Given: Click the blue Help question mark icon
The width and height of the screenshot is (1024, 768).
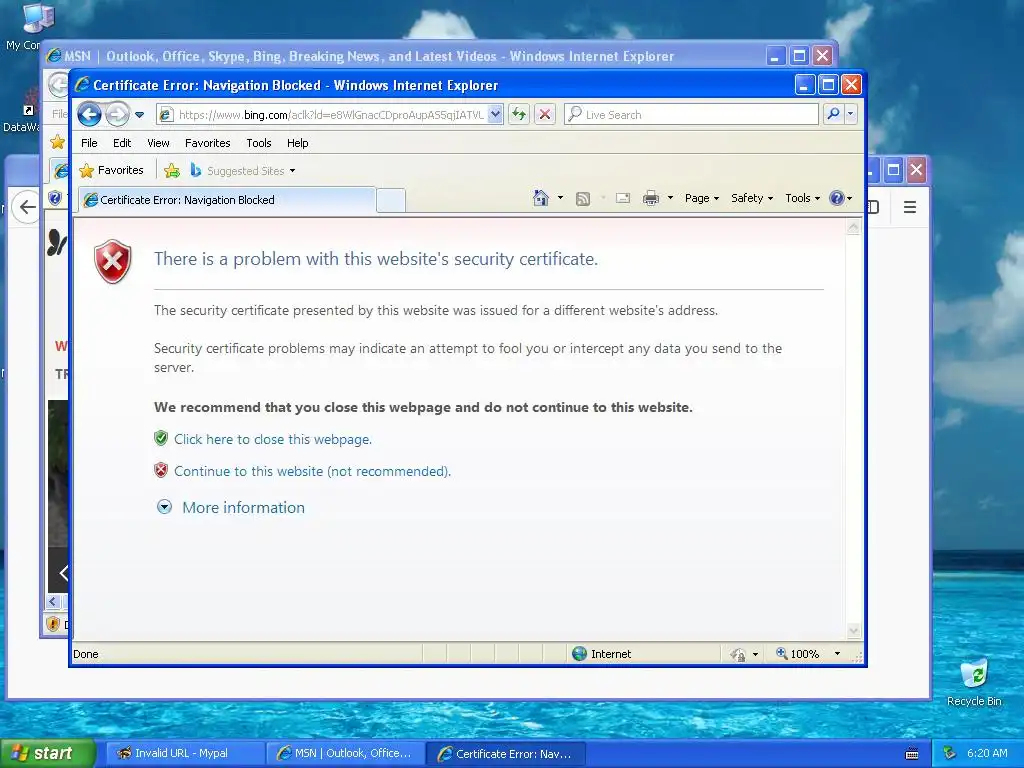Looking at the screenshot, I should 837,198.
